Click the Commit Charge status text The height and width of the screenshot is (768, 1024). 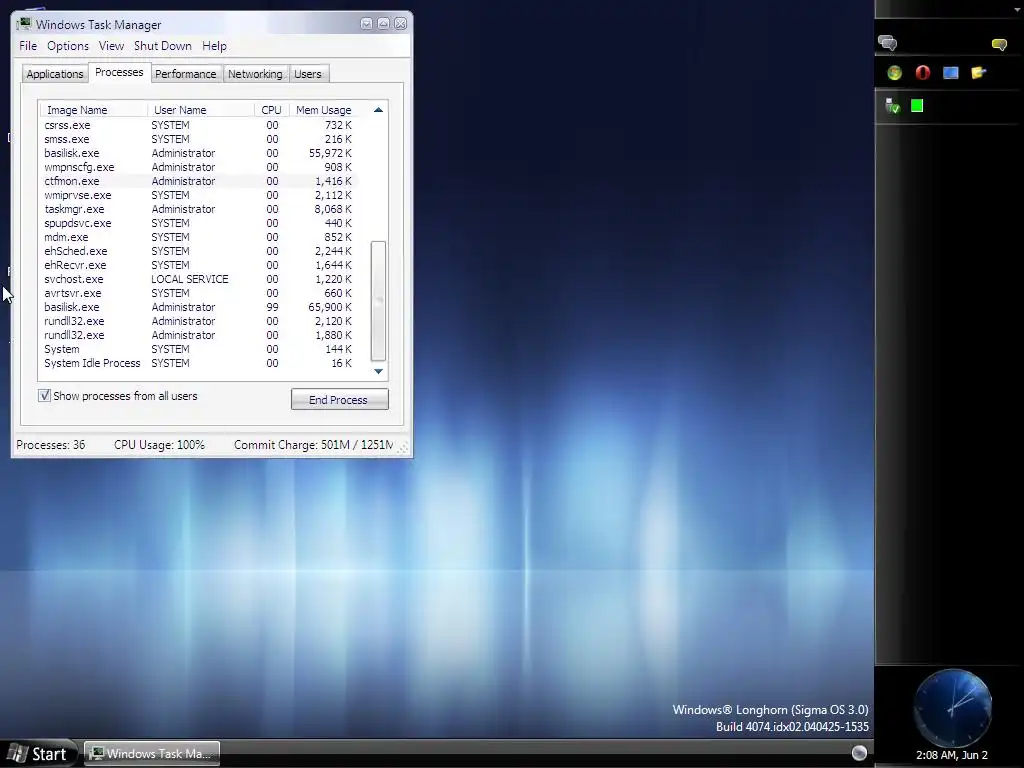313,445
